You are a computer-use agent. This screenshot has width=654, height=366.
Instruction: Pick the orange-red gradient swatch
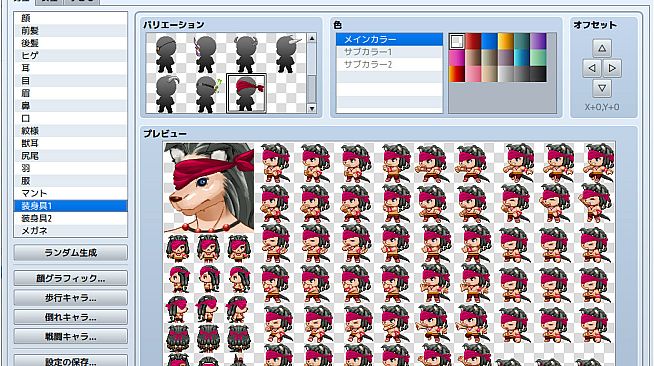[x=457, y=74]
